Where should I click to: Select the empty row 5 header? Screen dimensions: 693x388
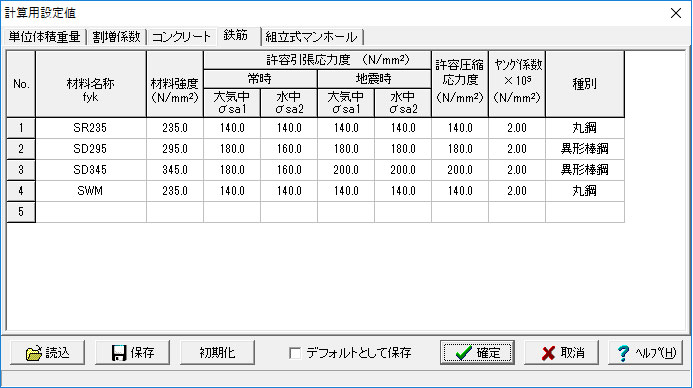pos(21,212)
